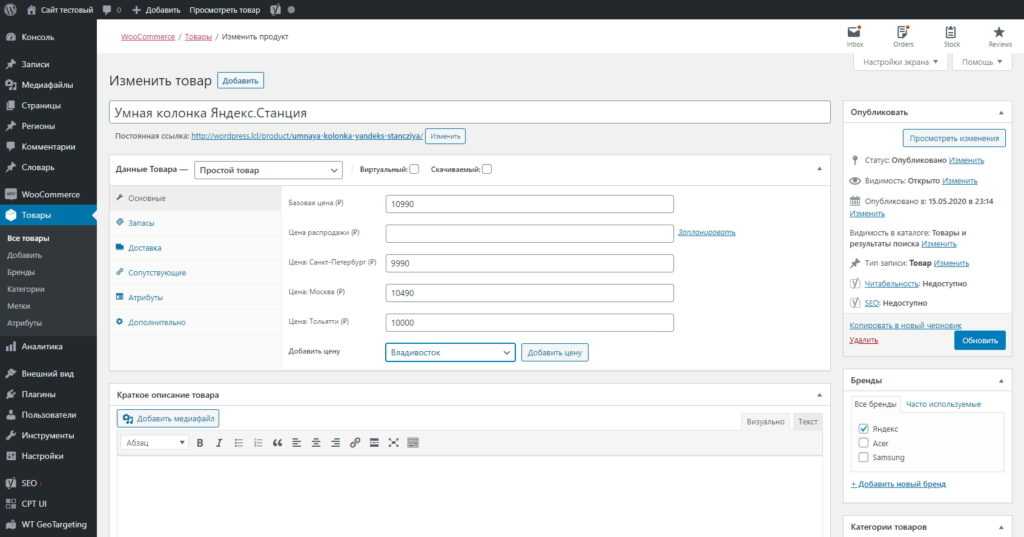This screenshot has width=1024, height=537.
Task: Click the Удалить link
Action: click(863, 340)
